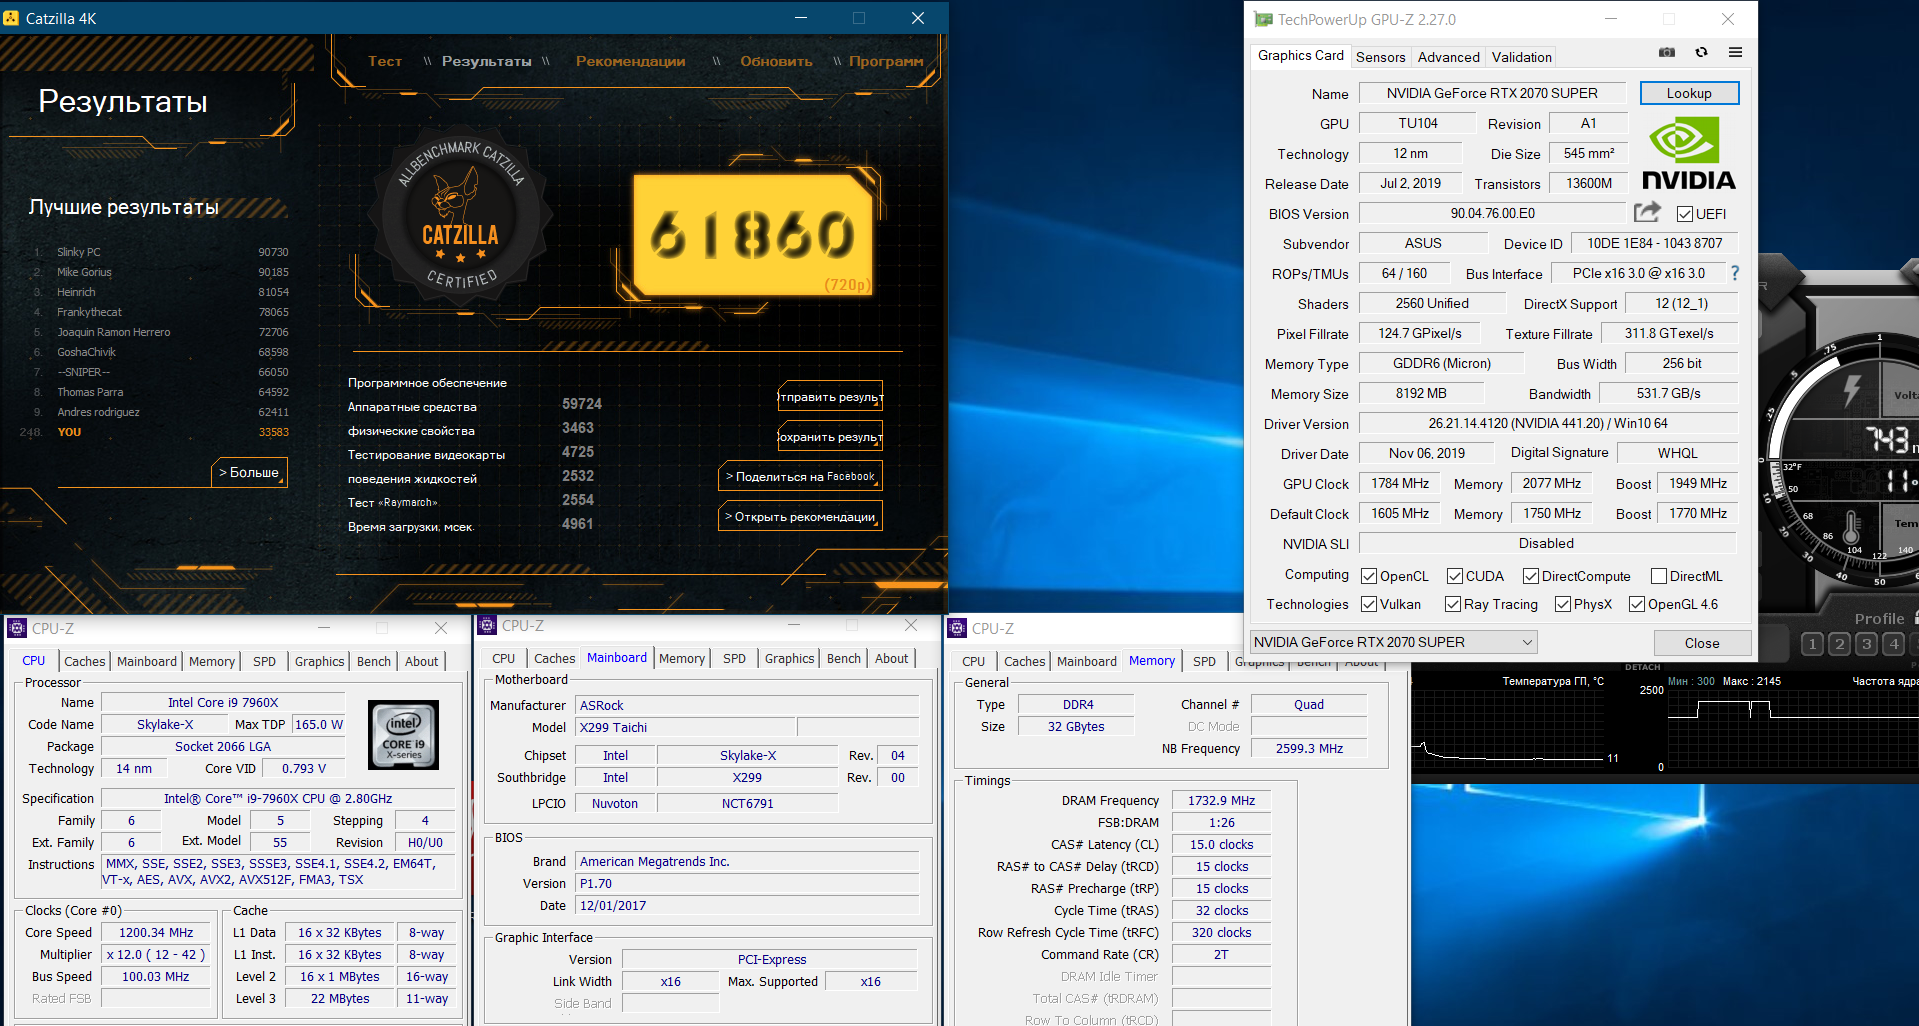Screen dimensions: 1919x1026
Task: Open Catzilla Результаты tab
Action: point(486,61)
